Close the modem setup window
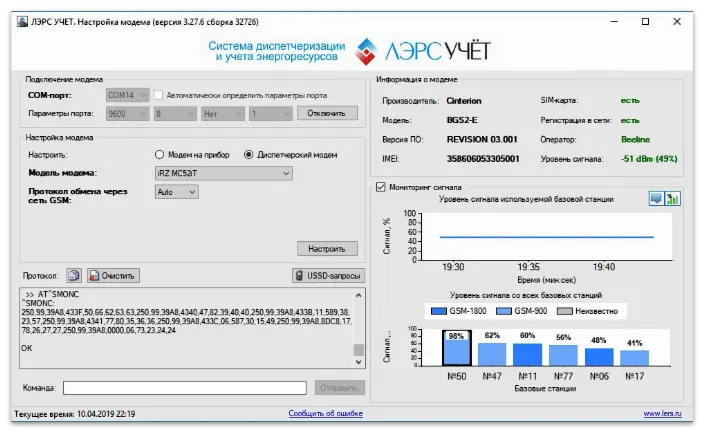The height and width of the screenshot is (439, 706). [x=677, y=22]
